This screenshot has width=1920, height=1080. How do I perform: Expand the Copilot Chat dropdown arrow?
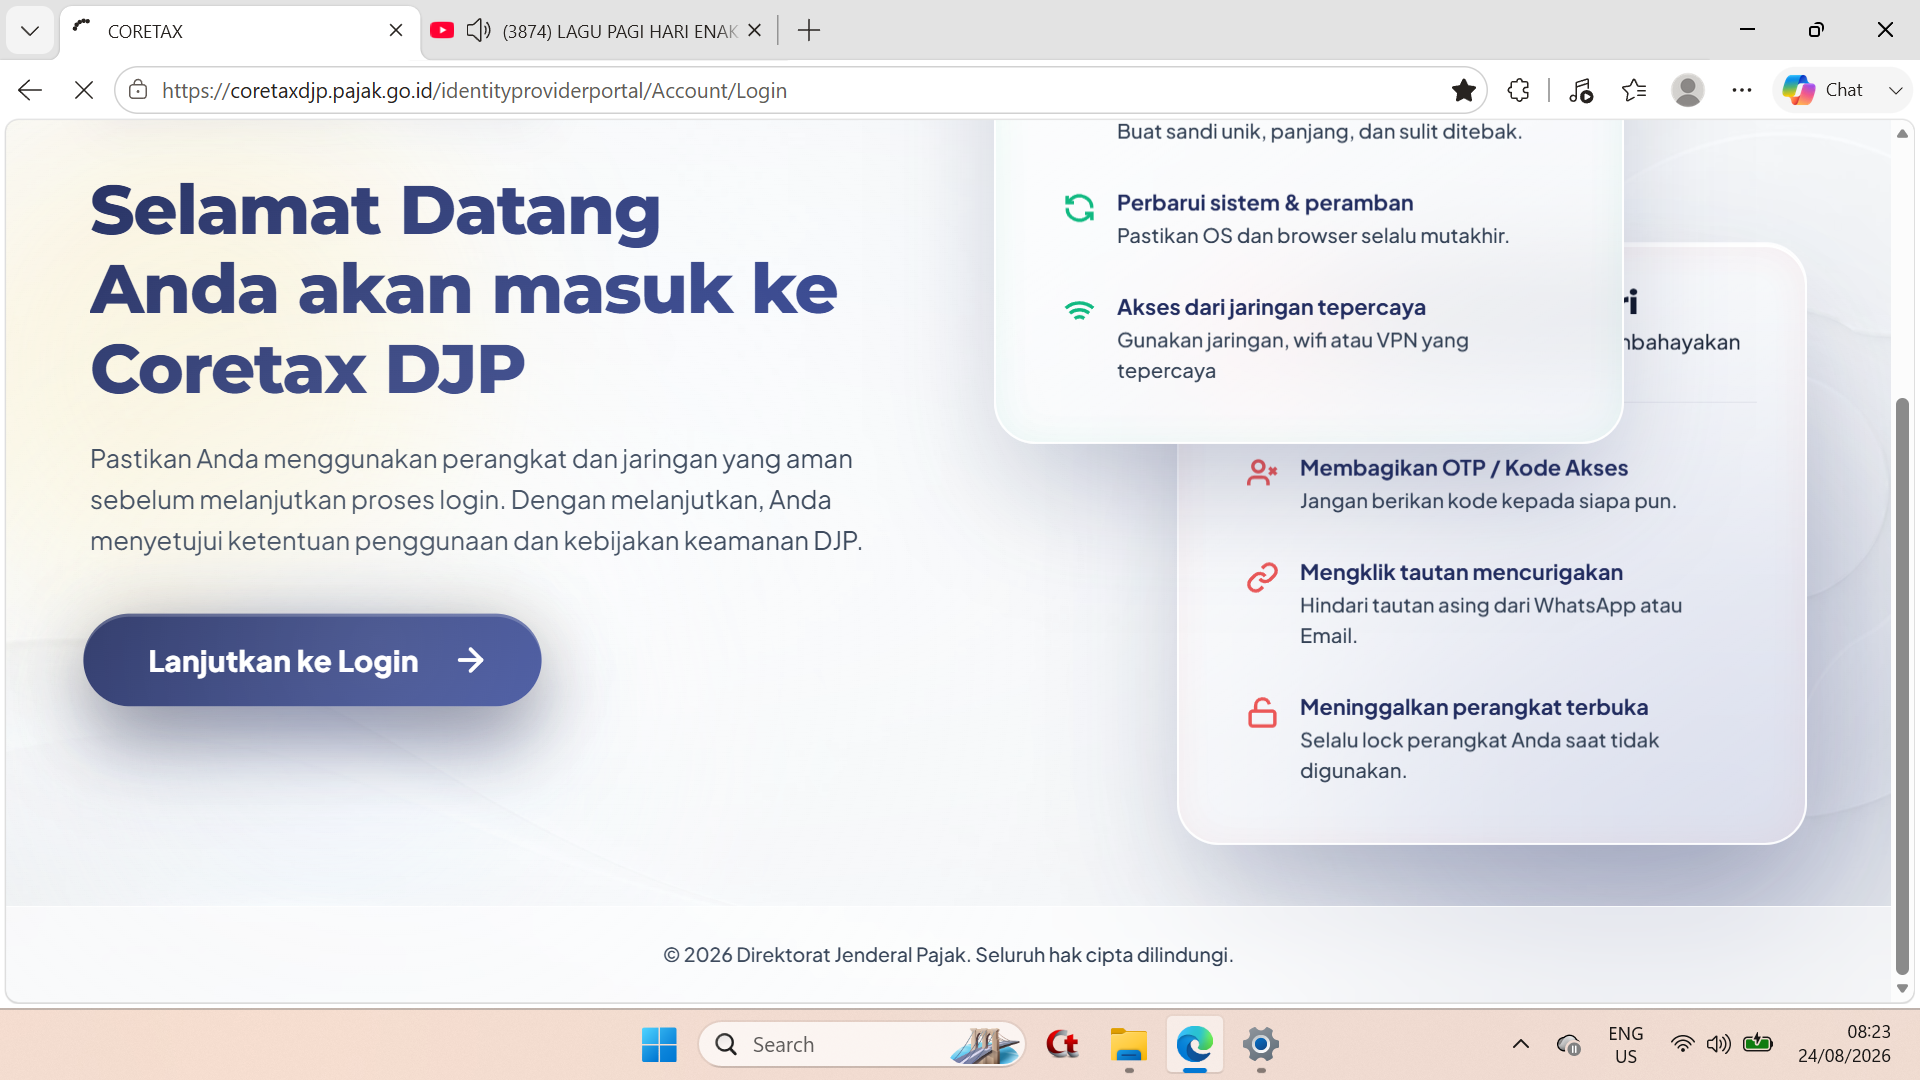pos(1895,91)
